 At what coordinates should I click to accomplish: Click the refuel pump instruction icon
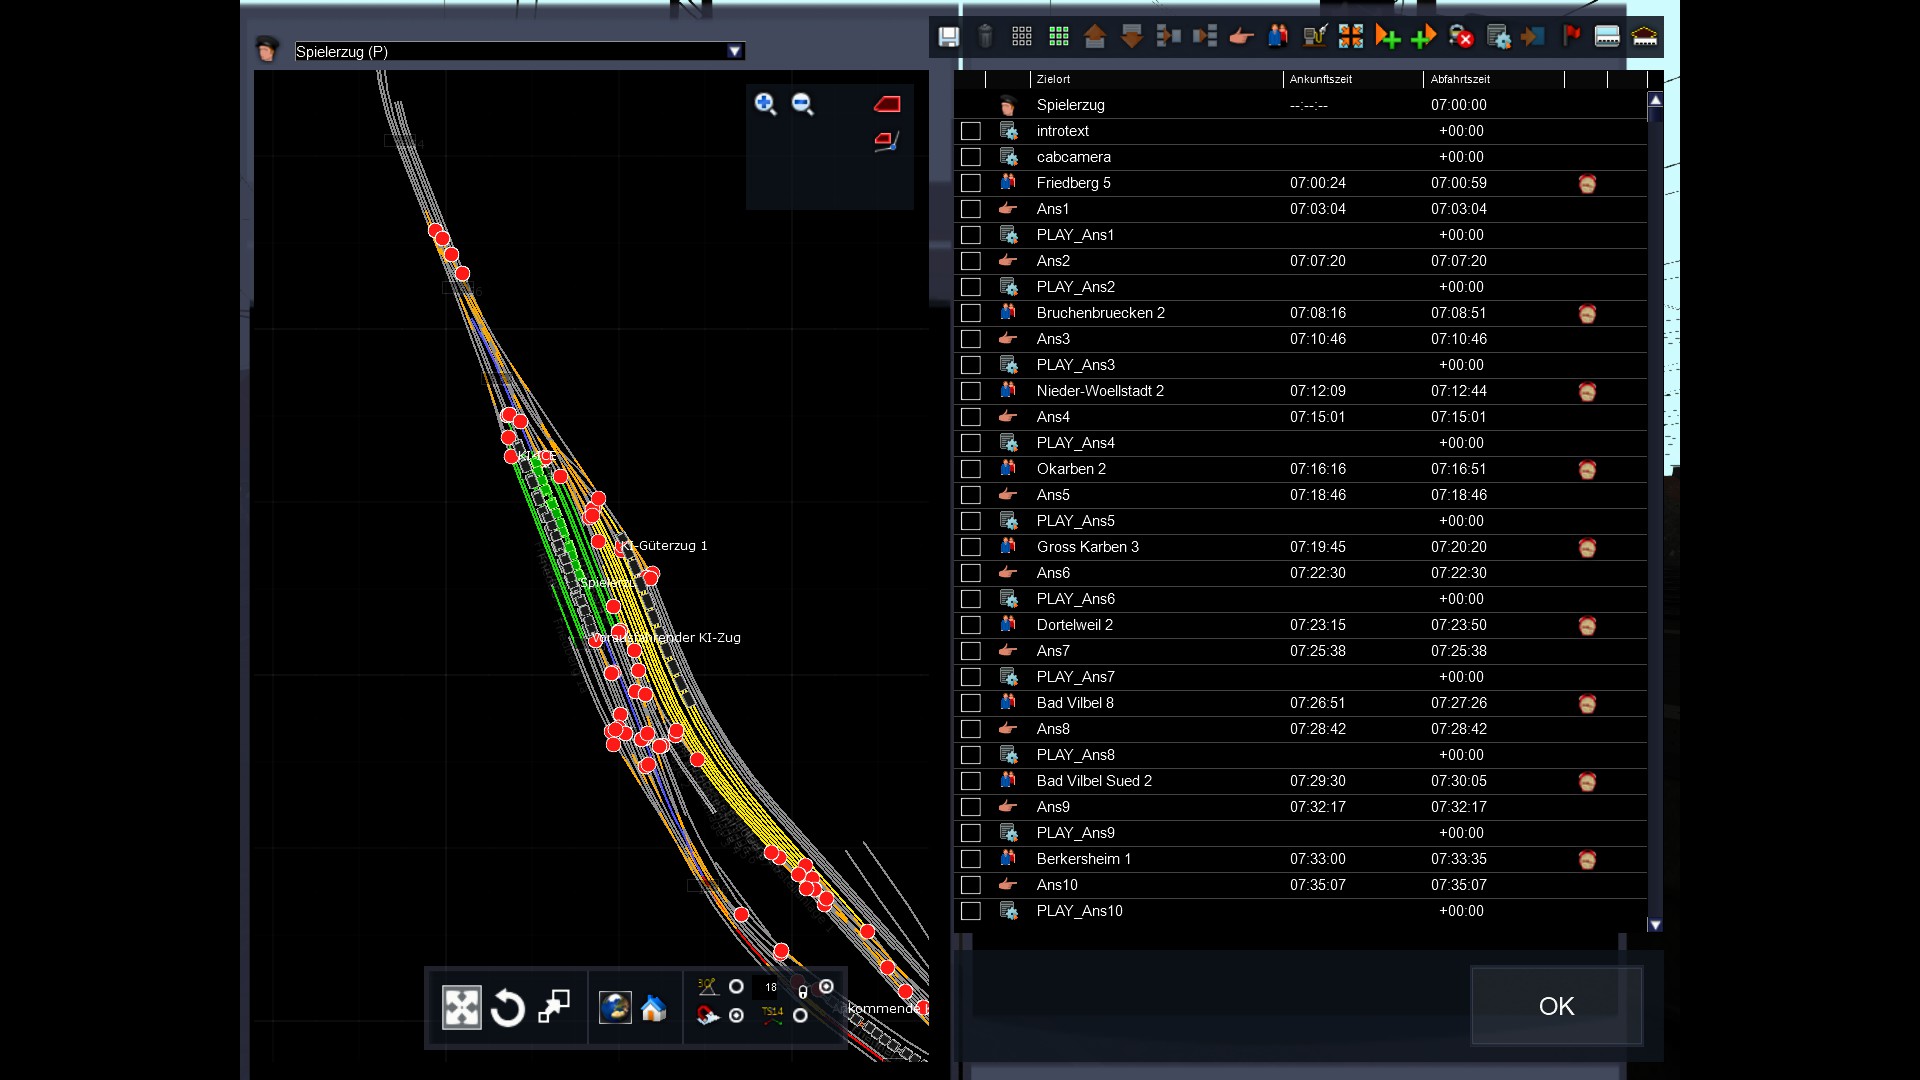click(x=1314, y=37)
